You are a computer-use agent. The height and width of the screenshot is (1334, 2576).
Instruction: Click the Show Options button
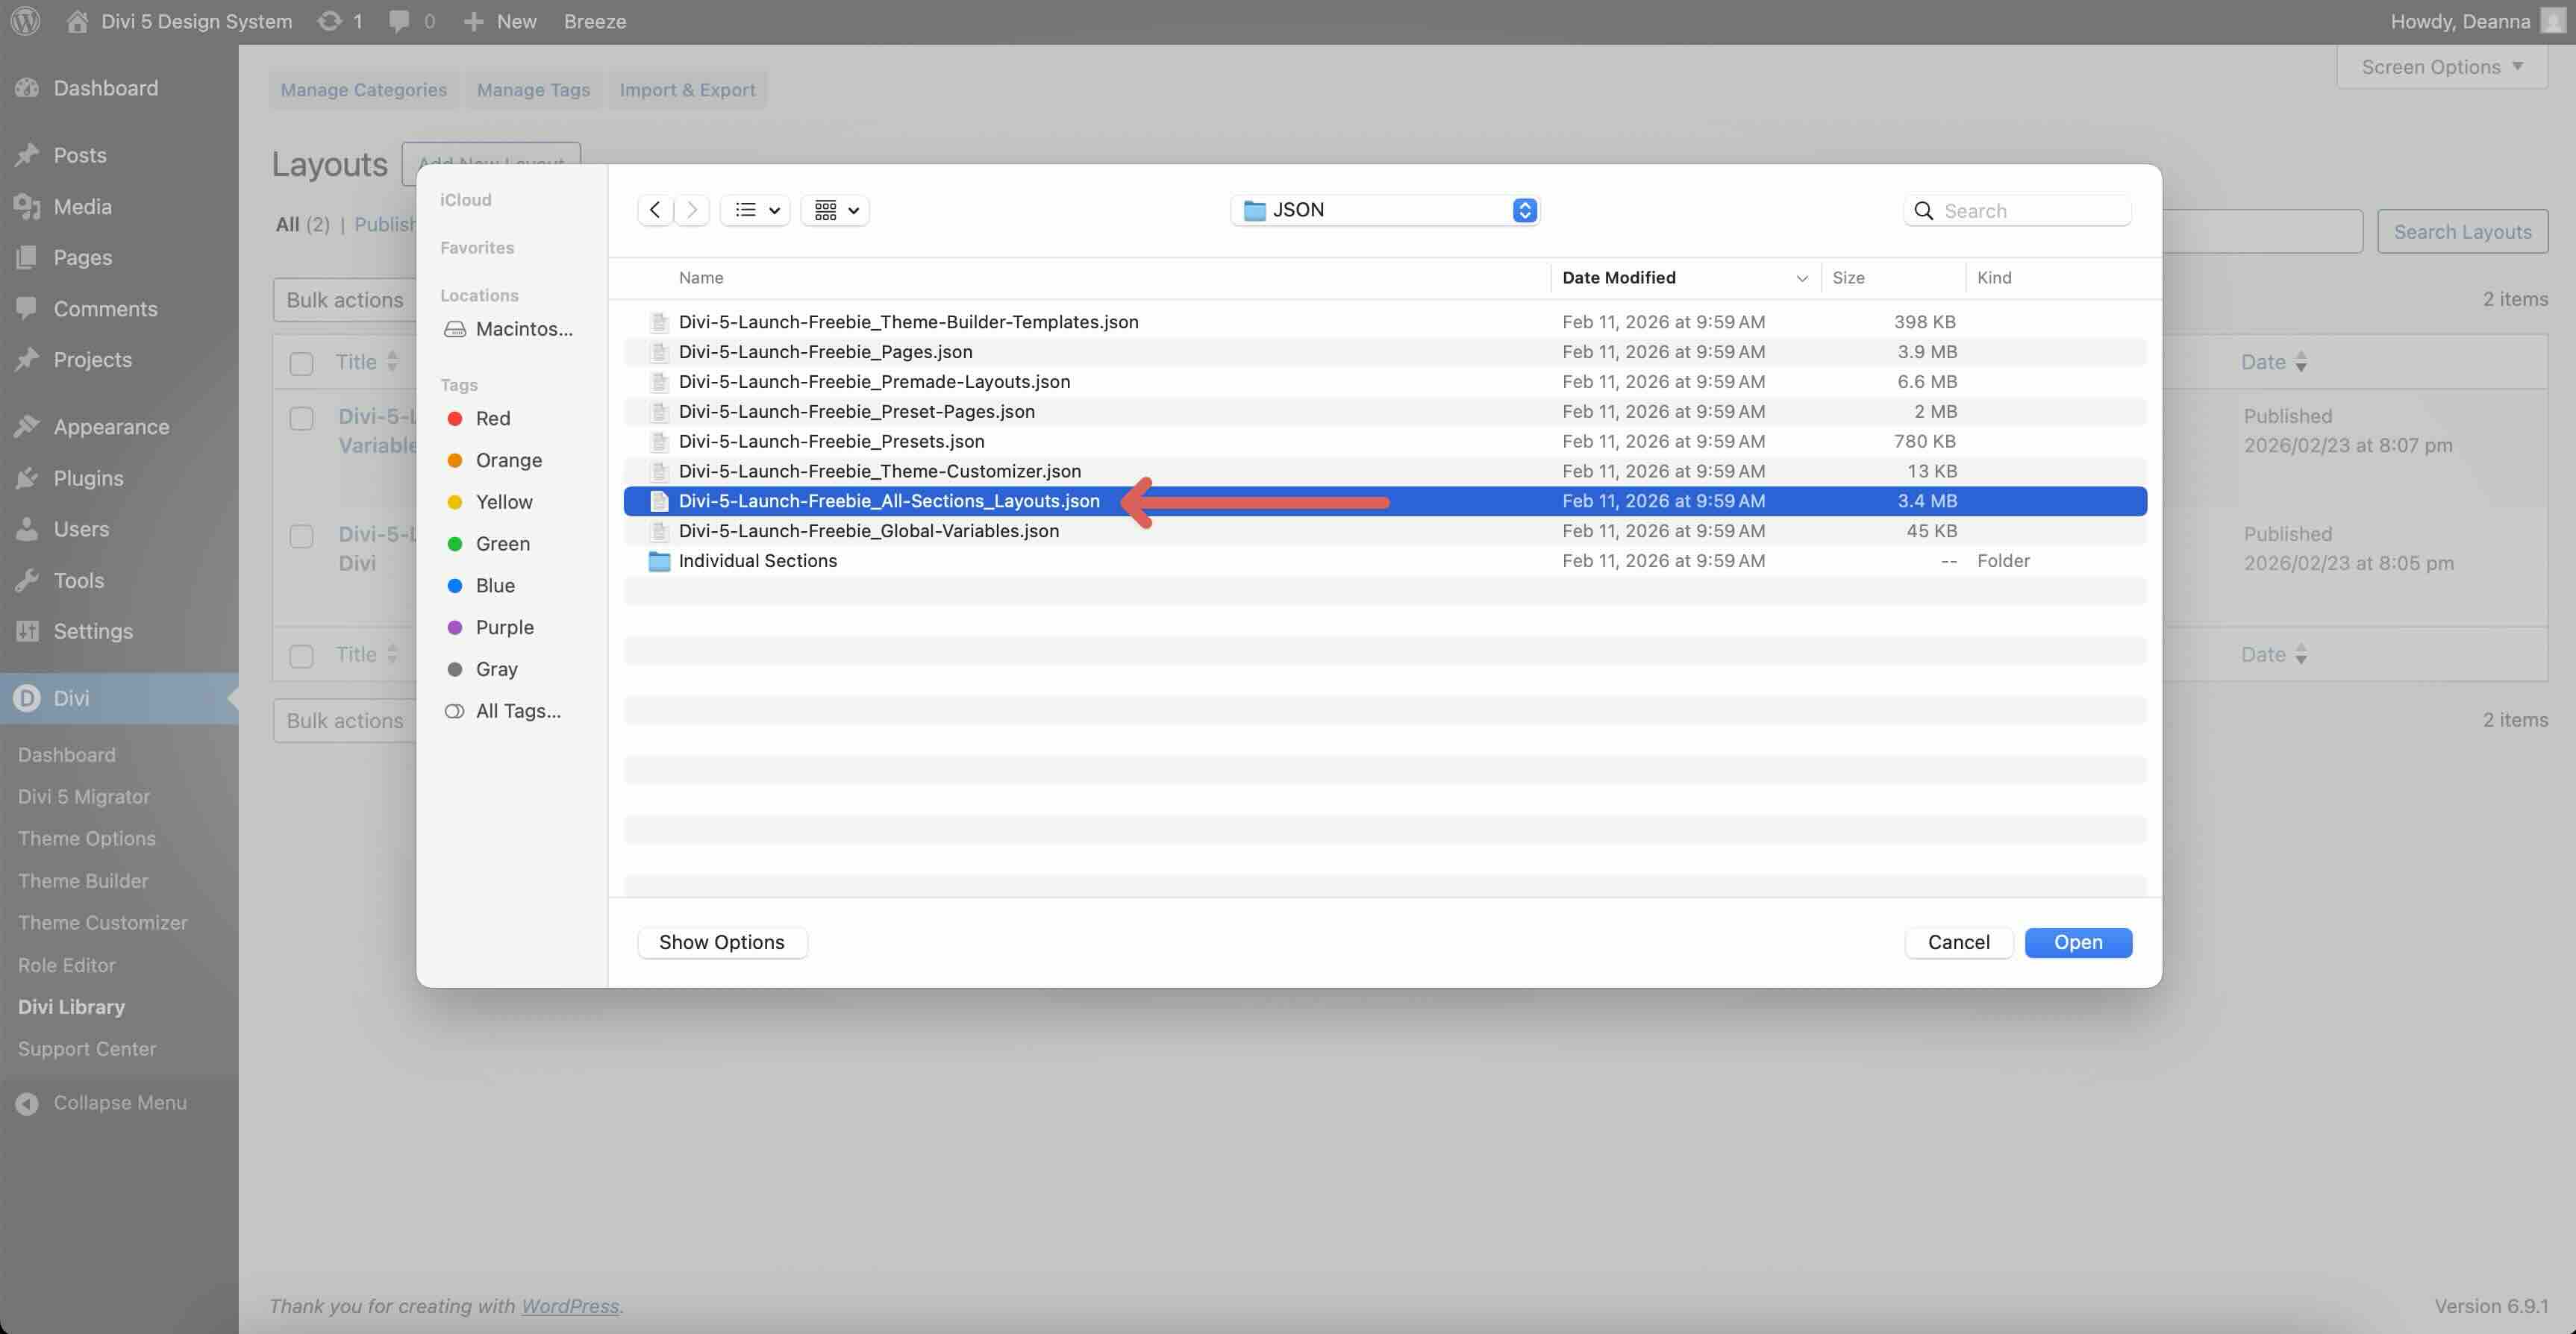point(721,942)
